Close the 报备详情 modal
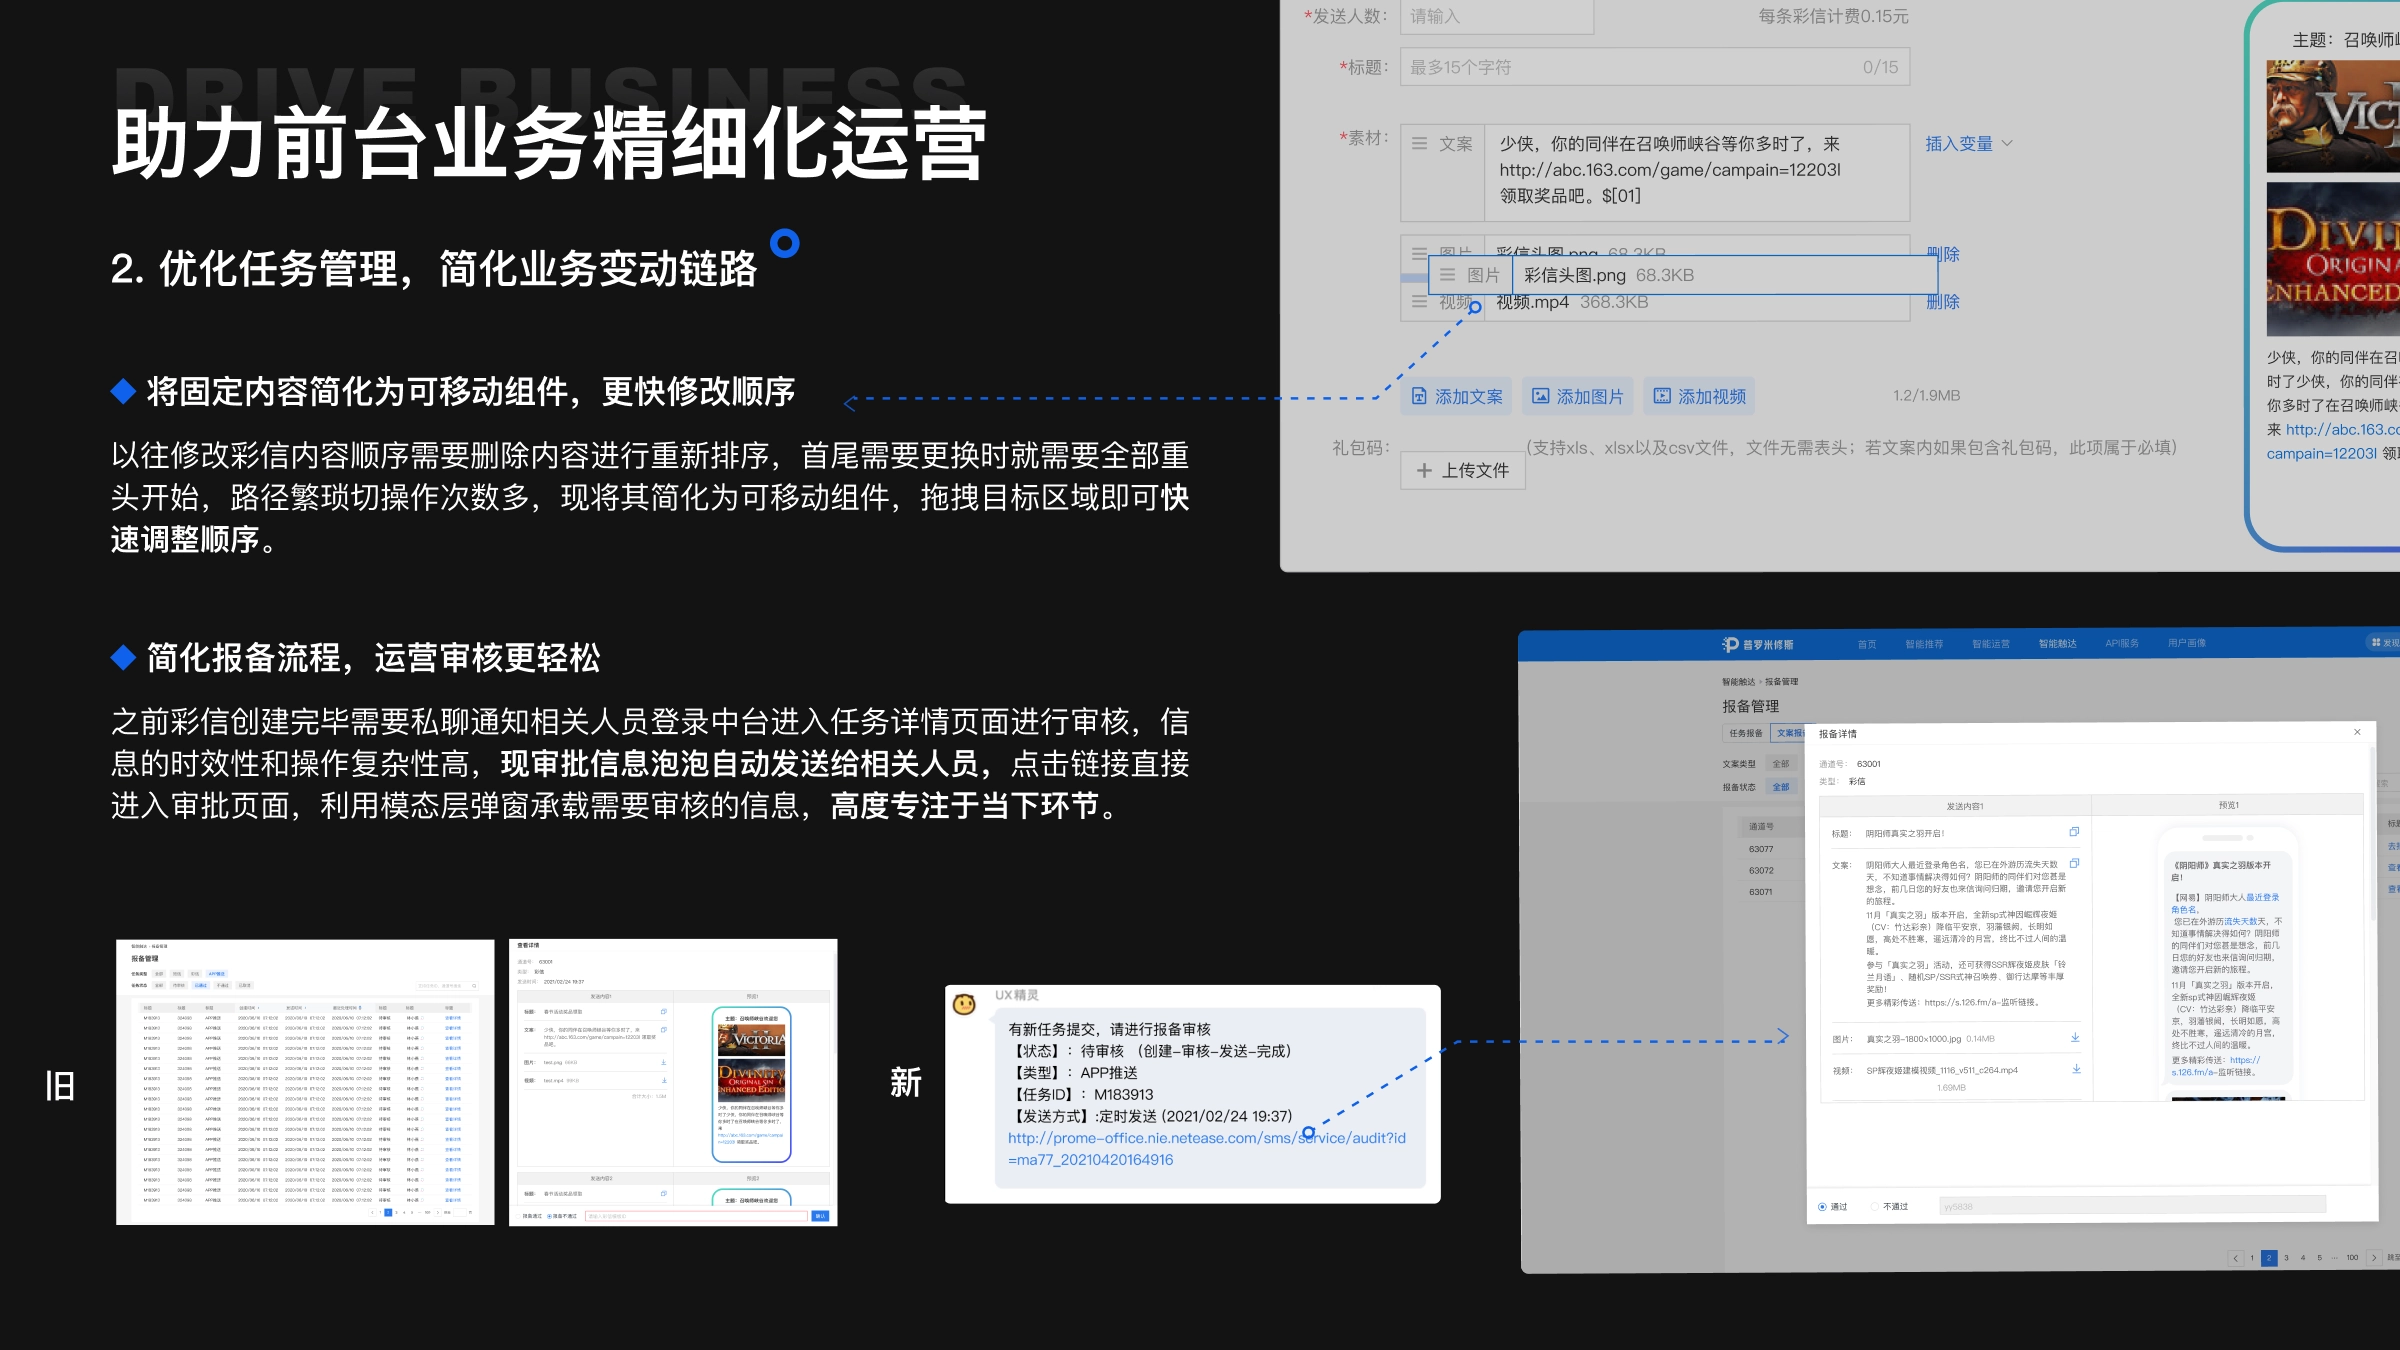The image size is (2400, 1350). pos(2358,733)
